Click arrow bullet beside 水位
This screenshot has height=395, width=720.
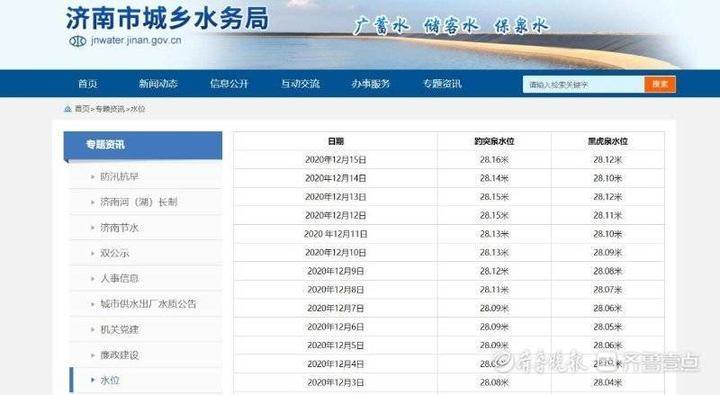(93, 380)
